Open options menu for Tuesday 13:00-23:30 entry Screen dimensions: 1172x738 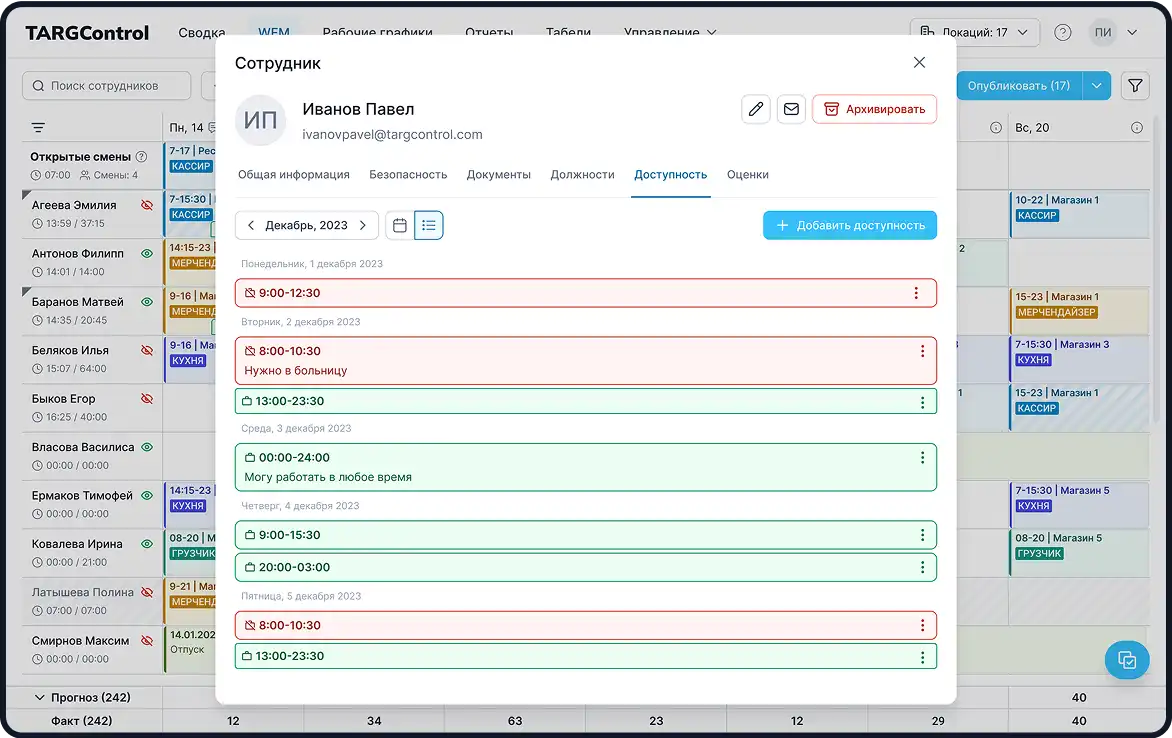[922, 402]
